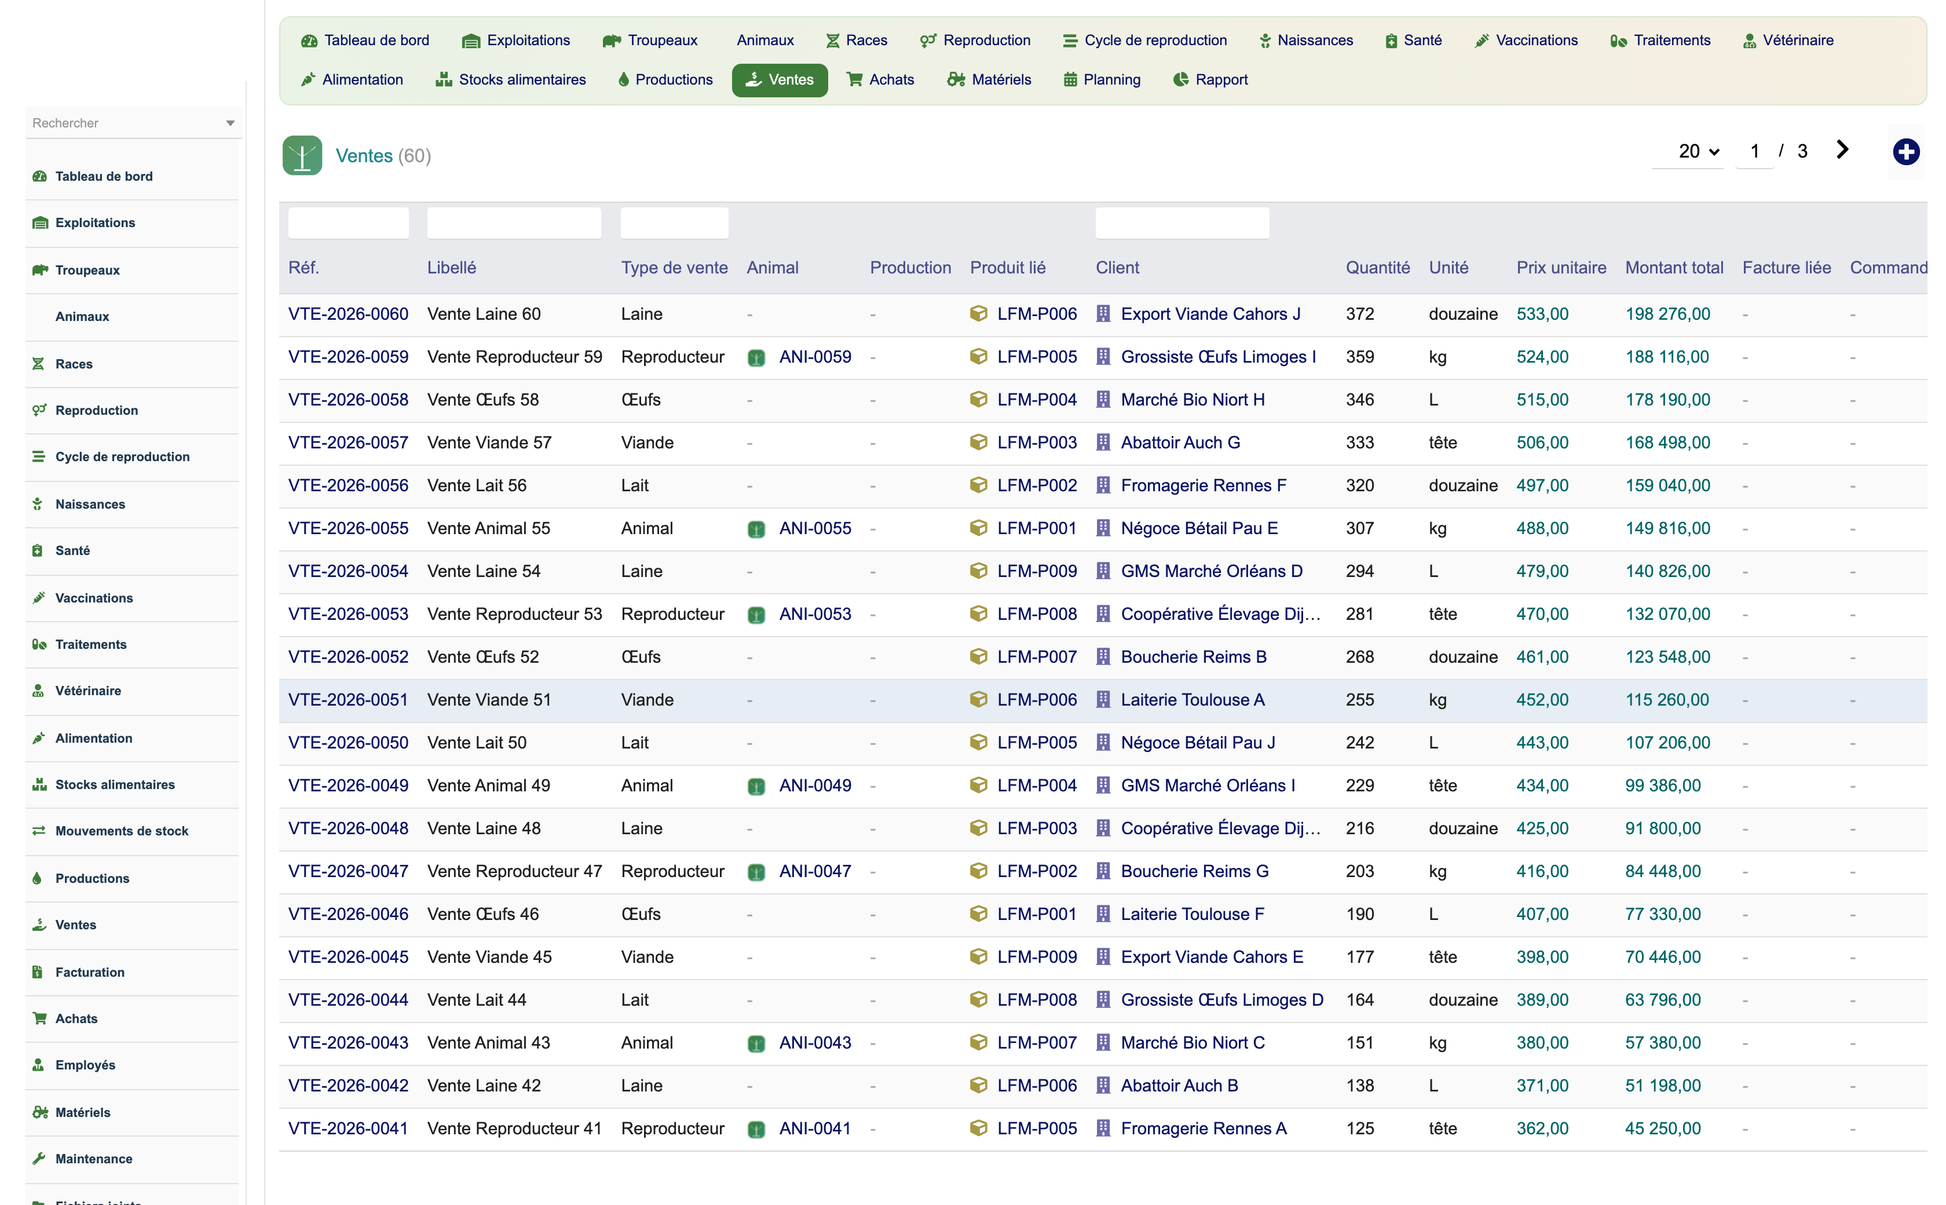This screenshot has width=1946, height=1205.
Task: Open the Exploitations tab in top menu
Action: (516, 41)
